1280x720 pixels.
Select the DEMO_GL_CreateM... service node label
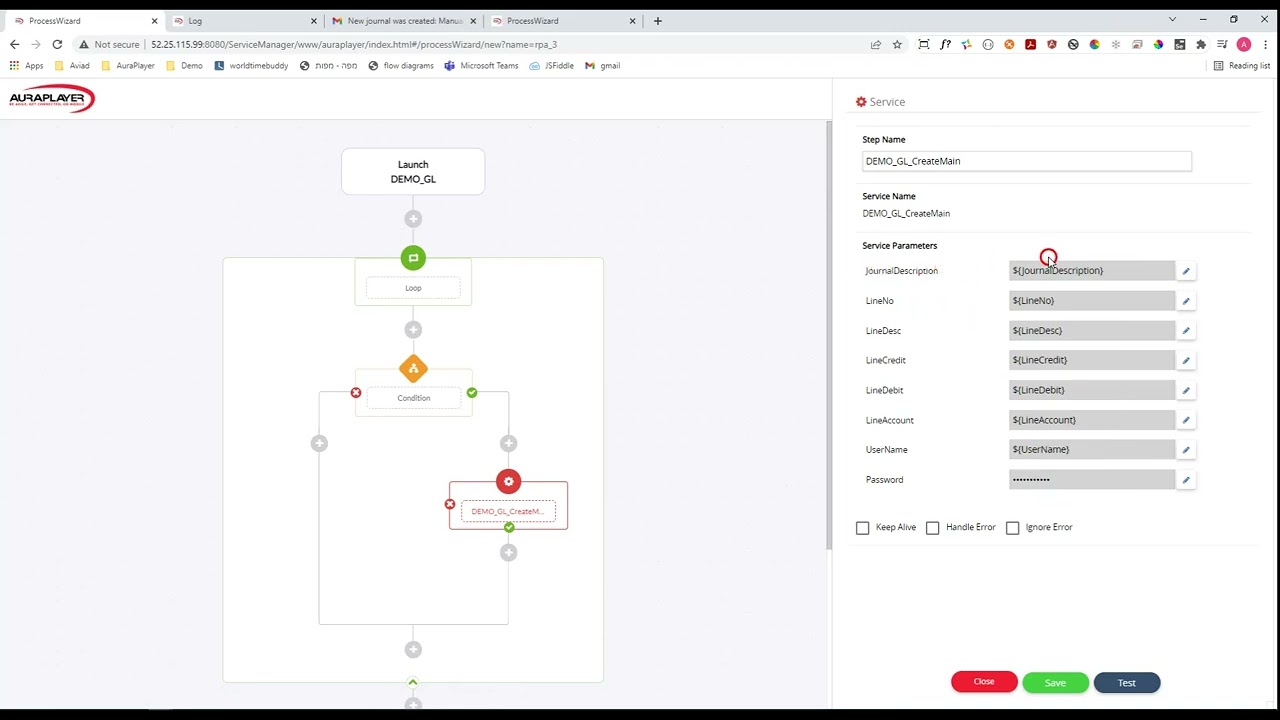tap(508, 511)
